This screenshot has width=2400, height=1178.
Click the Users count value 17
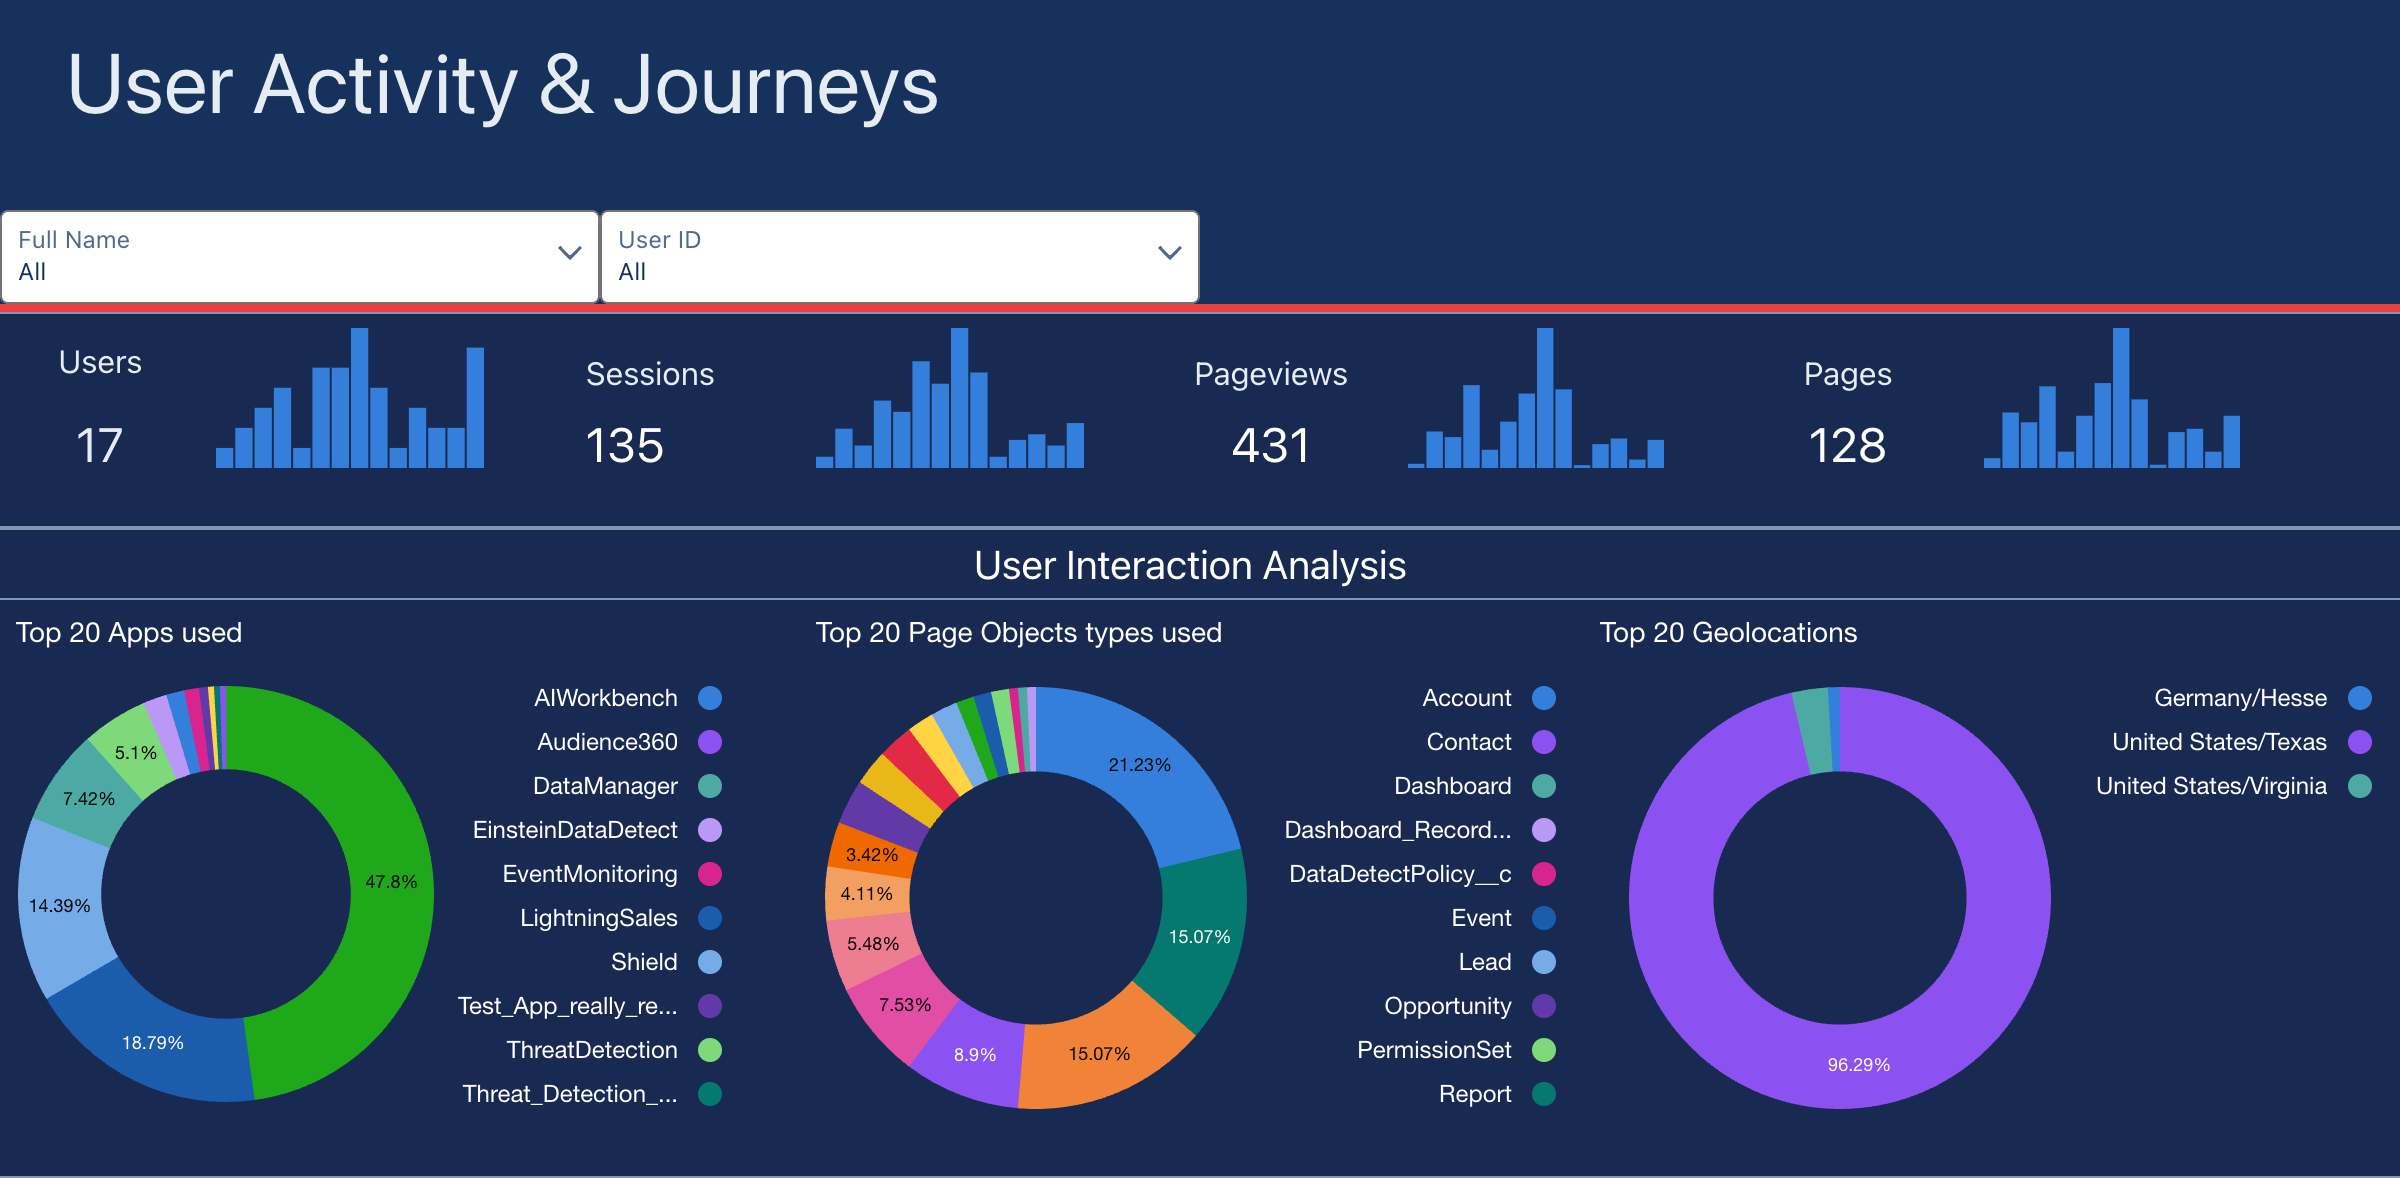point(99,446)
